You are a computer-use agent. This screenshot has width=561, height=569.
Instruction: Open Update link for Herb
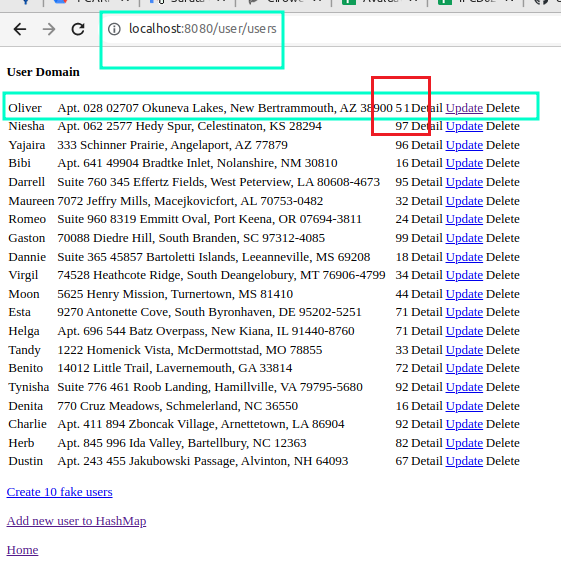pyautogui.click(x=464, y=443)
